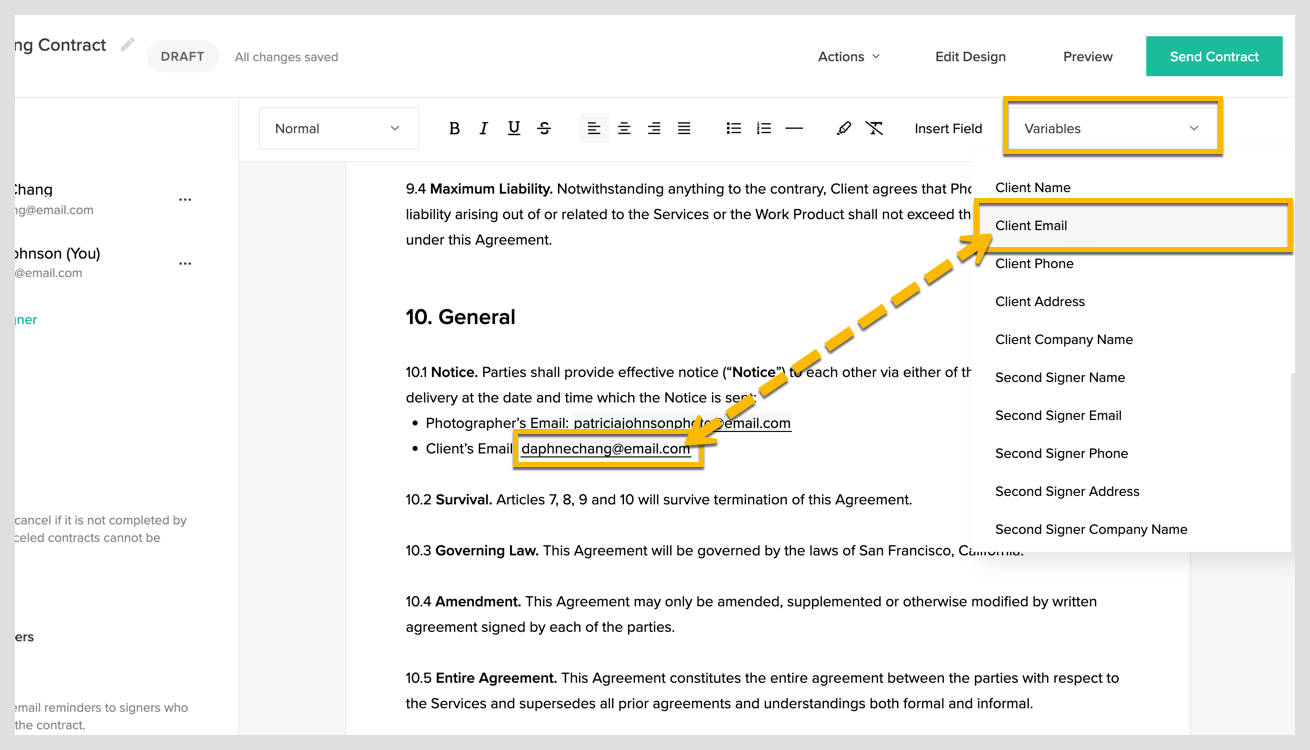Insert a horizontal divider line
1310x750 pixels.
[794, 128]
